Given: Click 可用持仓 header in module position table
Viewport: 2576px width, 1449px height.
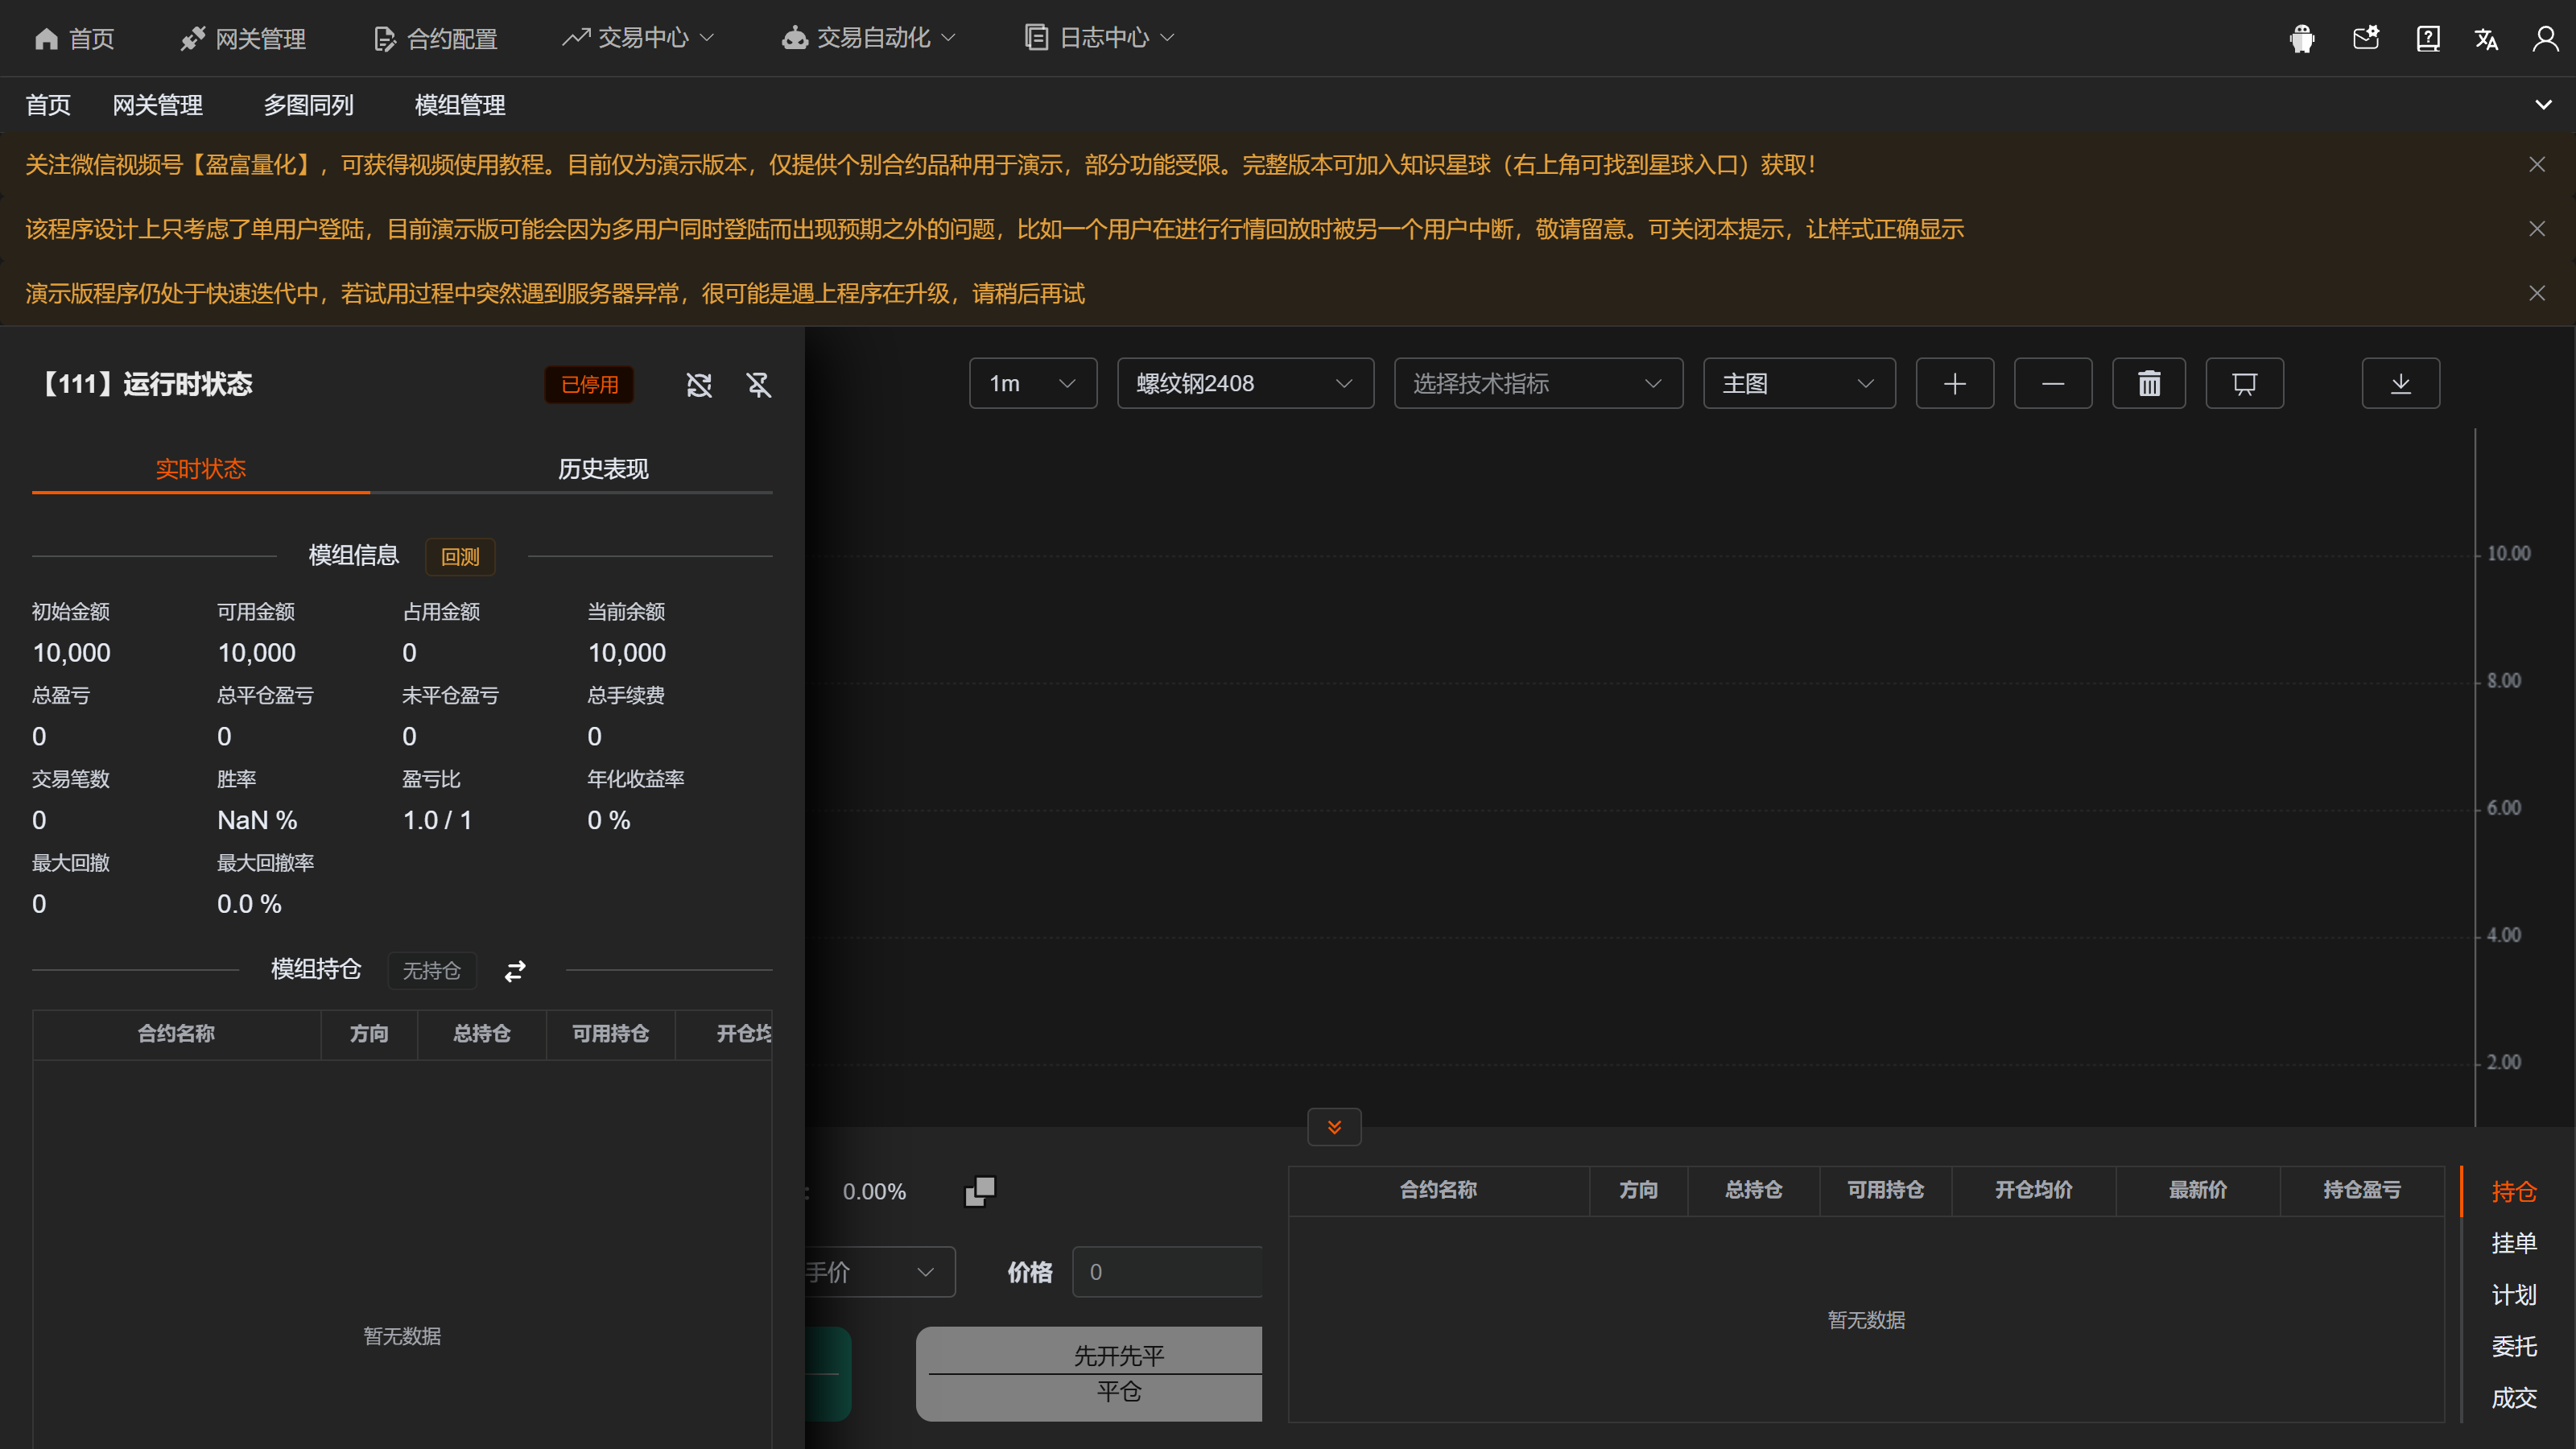Looking at the screenshot, I should pyautogui.click(x=610, y=1034).
